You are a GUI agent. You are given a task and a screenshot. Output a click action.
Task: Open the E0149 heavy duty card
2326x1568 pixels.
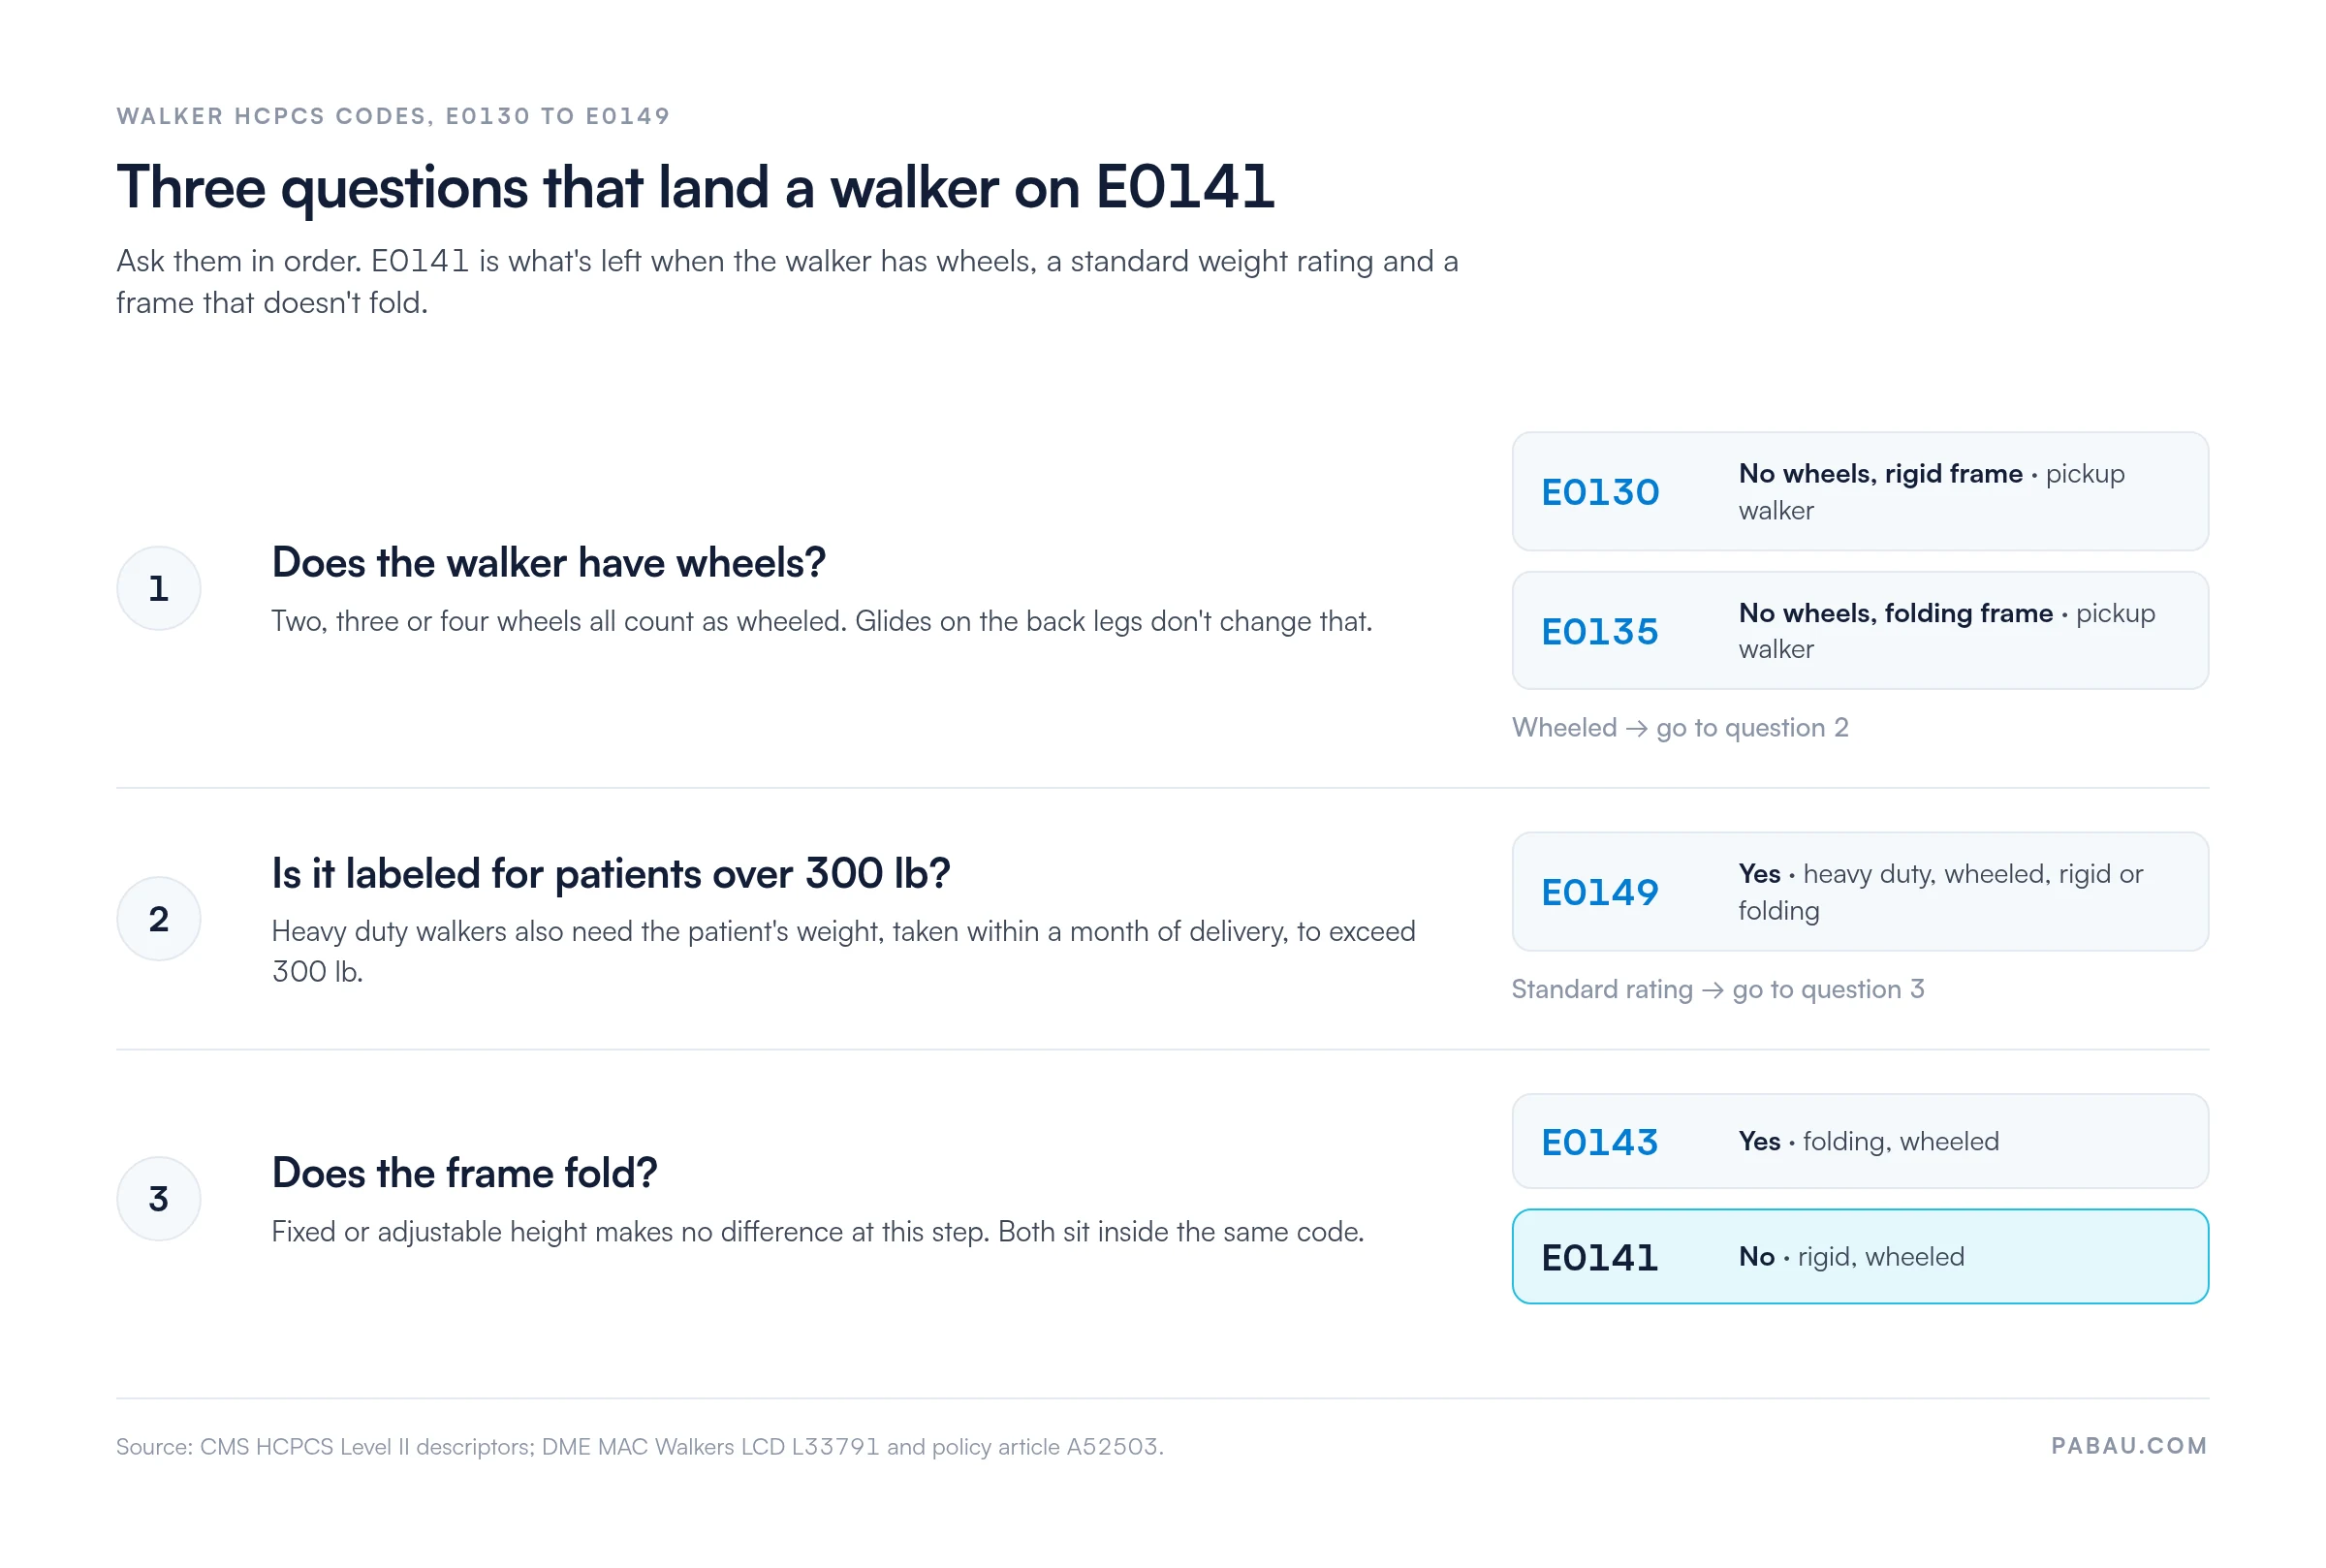point(1859,891)
